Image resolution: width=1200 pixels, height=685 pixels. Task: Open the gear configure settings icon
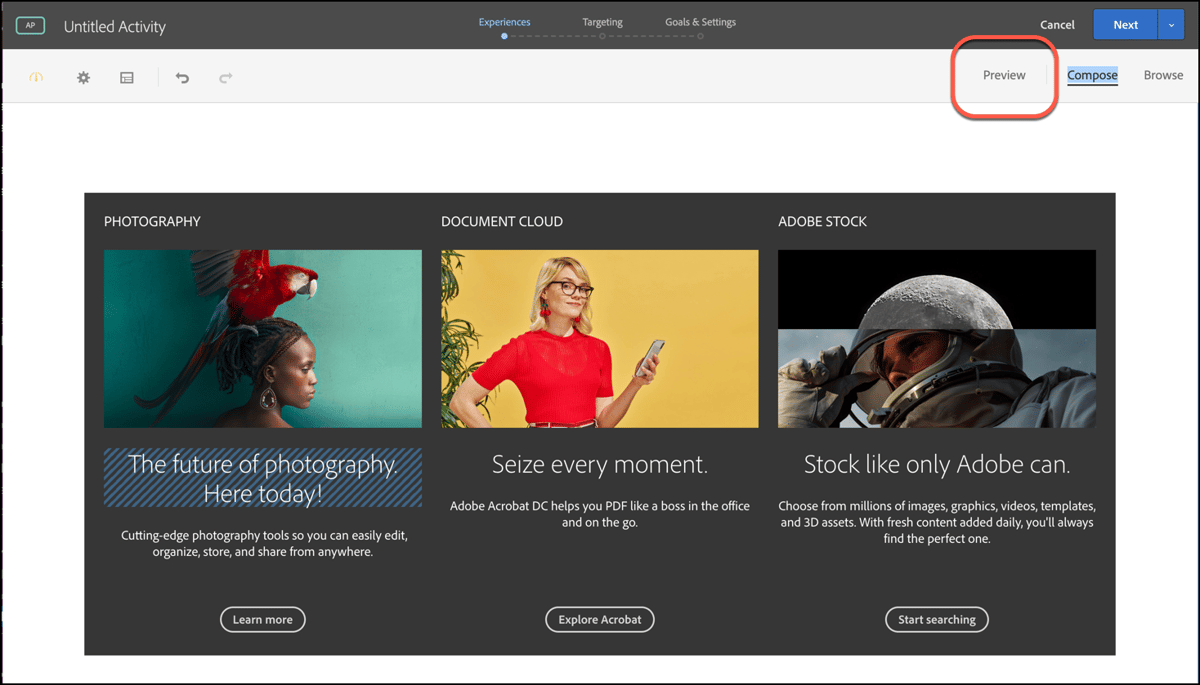coord(84,77)
